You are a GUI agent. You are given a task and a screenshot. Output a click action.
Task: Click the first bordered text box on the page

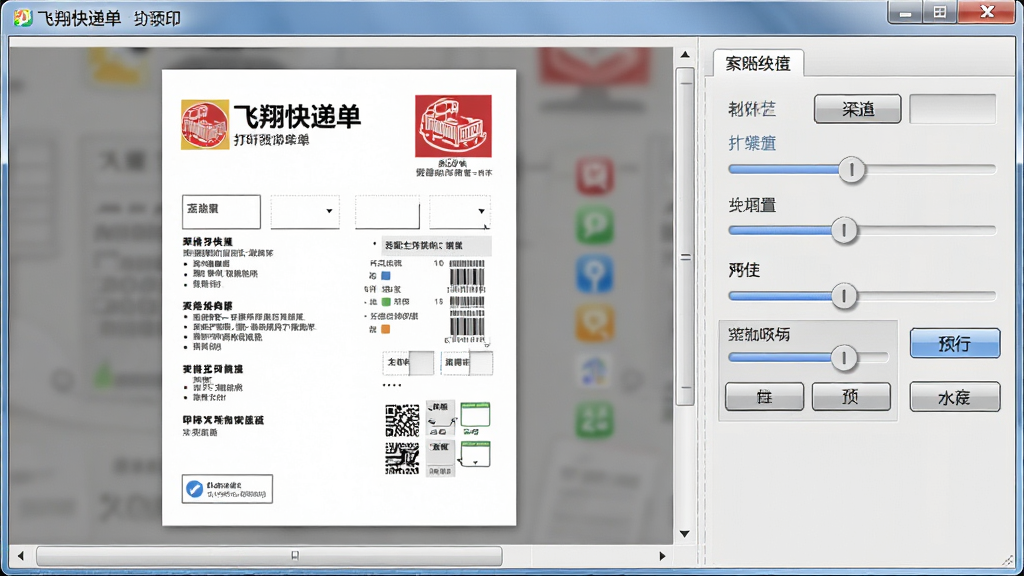(221, 212)
